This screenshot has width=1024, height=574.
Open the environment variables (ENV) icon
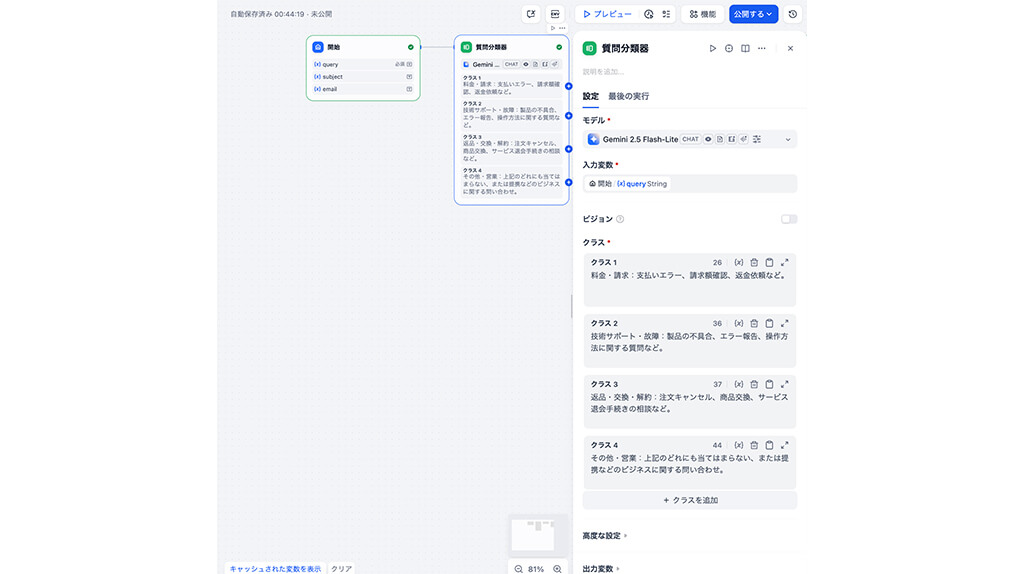pyautogui.click(x=554, y=14)
